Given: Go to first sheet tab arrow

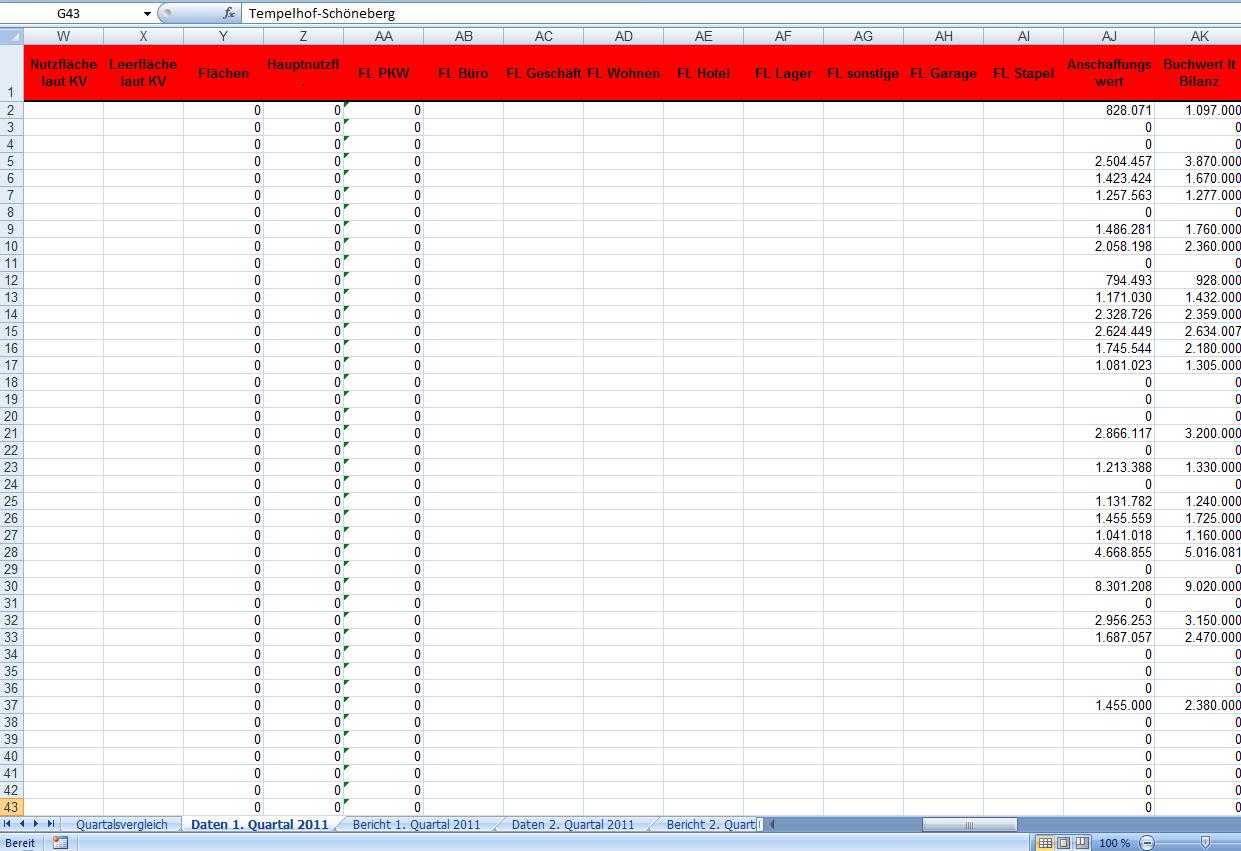Looking at the screenshot, I should pyautogui.click(x=9, y=824).
